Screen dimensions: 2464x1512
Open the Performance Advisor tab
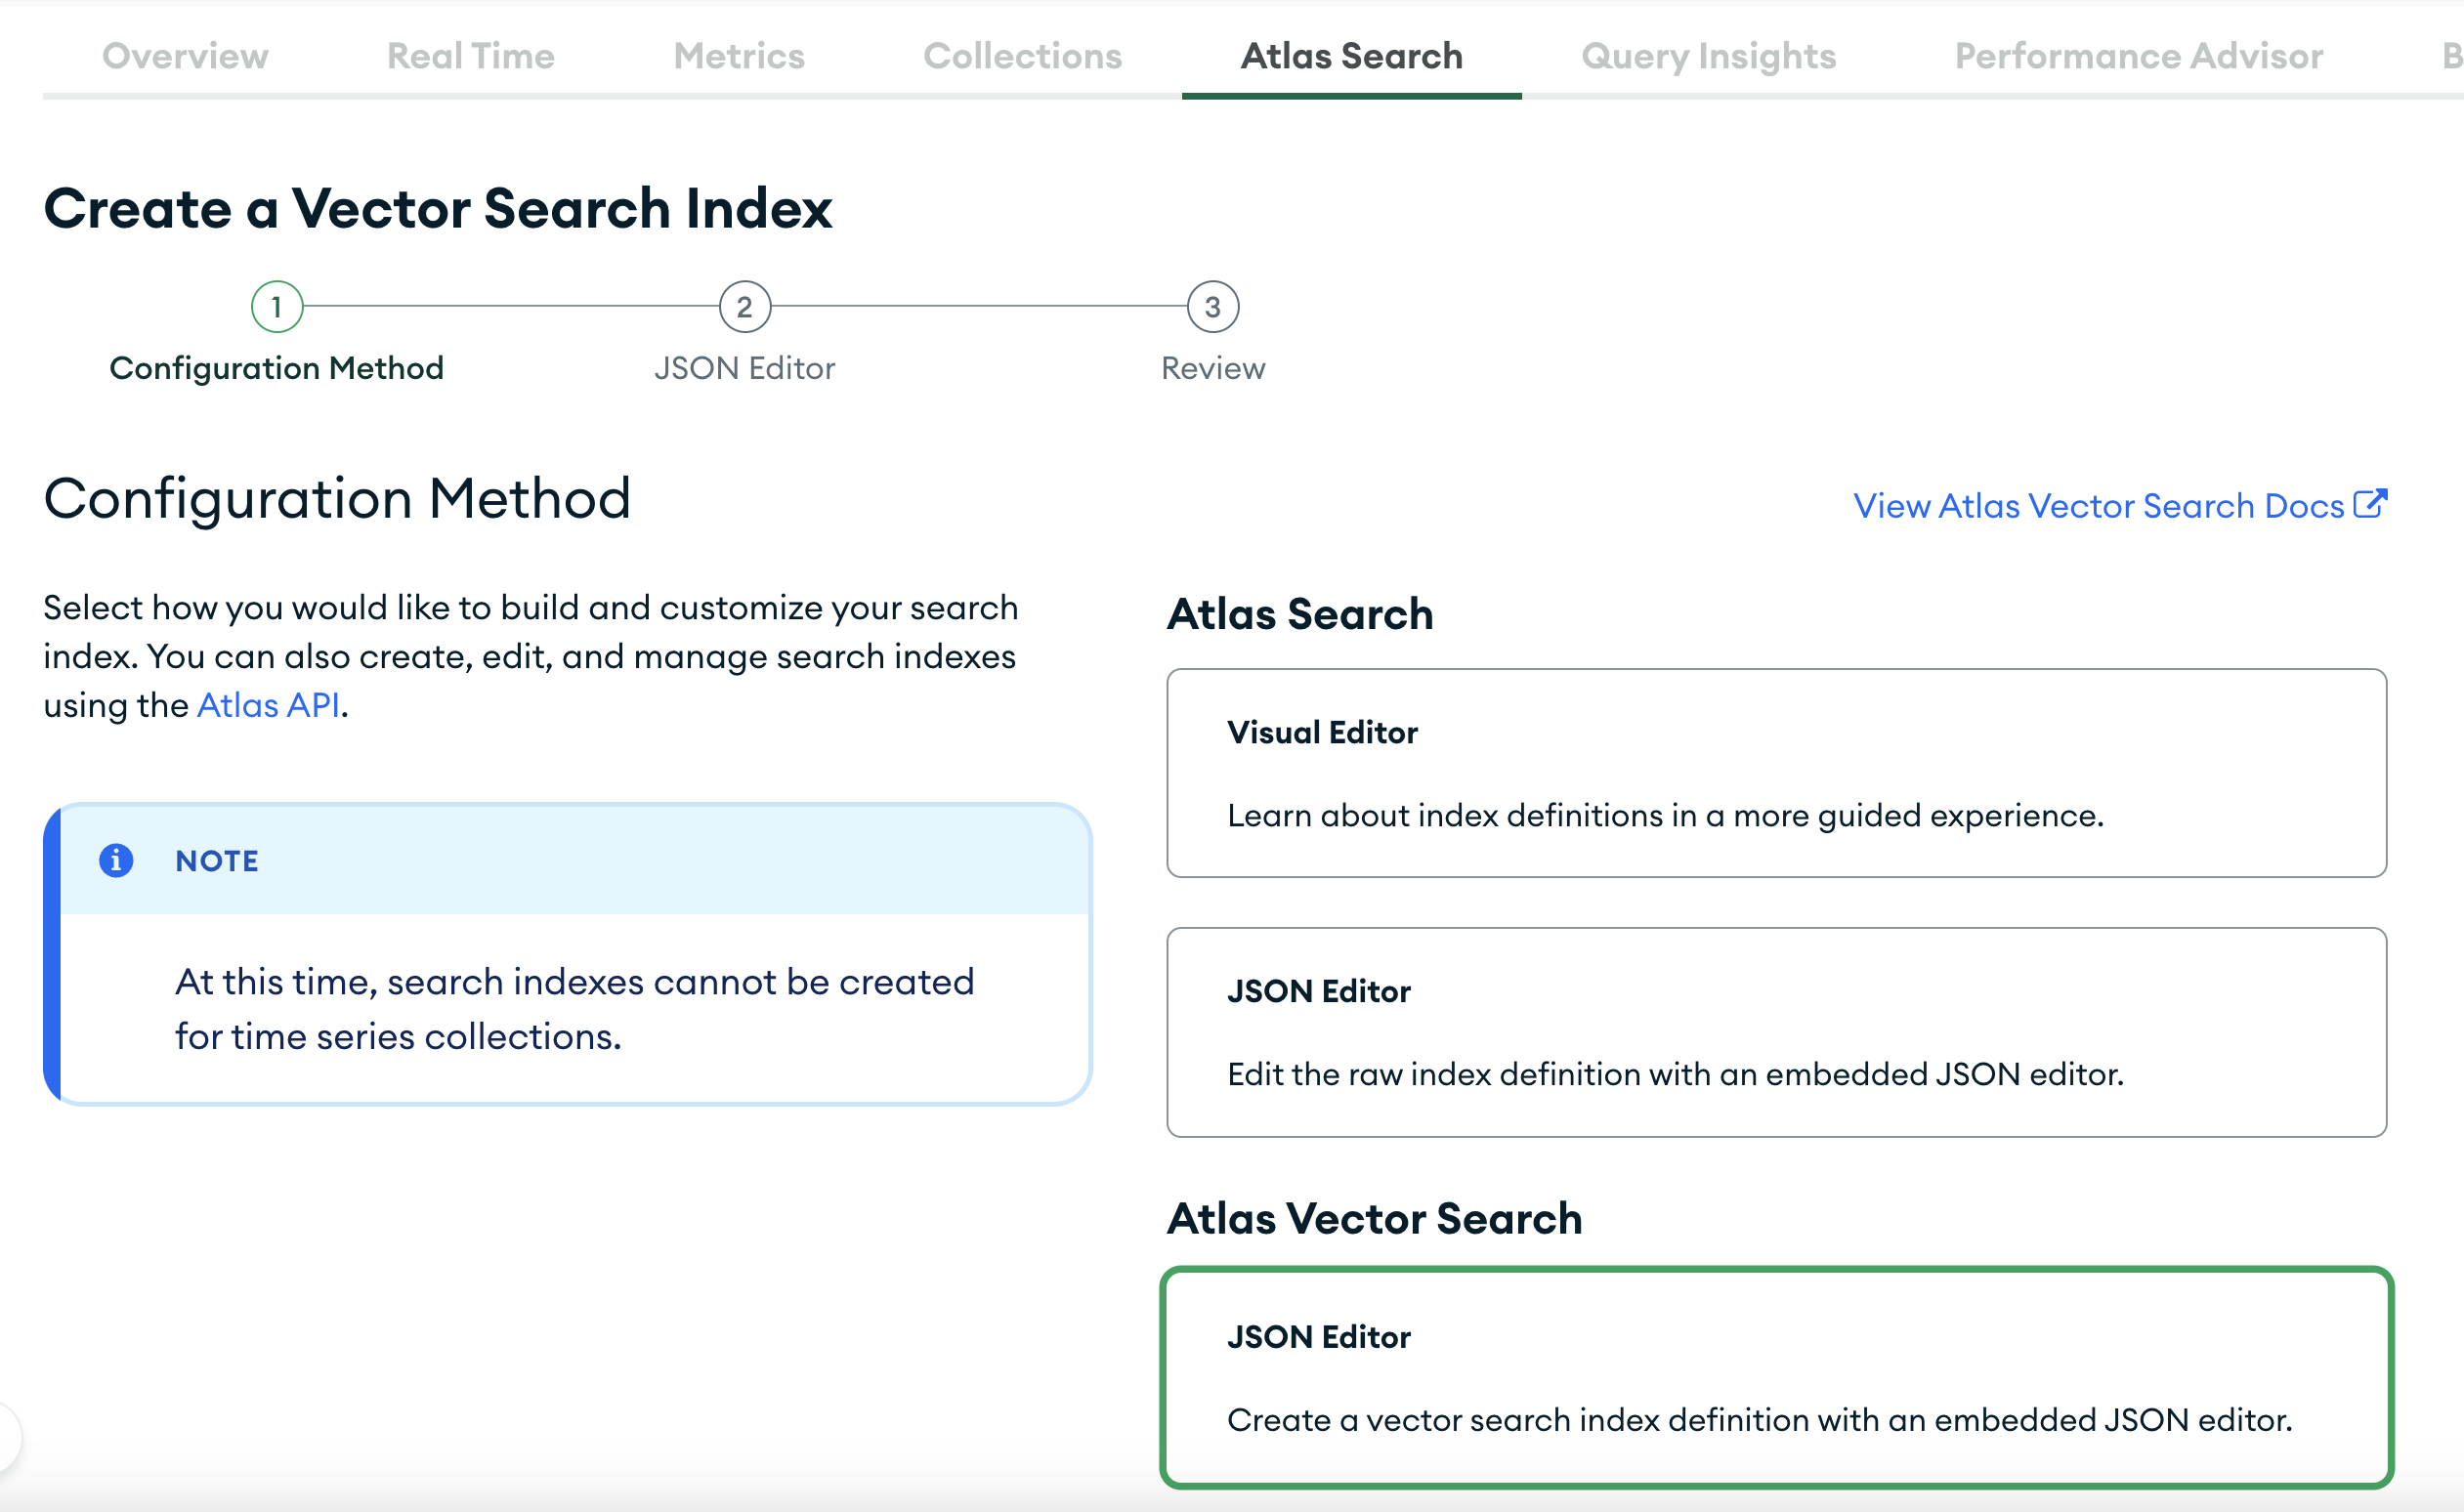click(2138, 56)
